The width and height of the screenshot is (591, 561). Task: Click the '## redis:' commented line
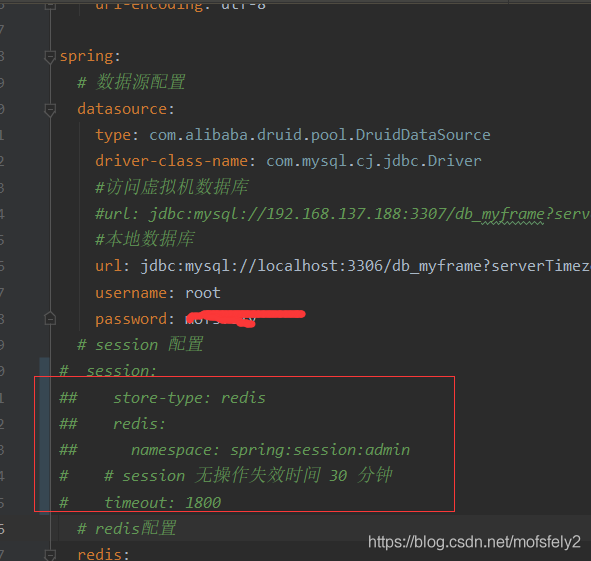(x=112, y=424)
